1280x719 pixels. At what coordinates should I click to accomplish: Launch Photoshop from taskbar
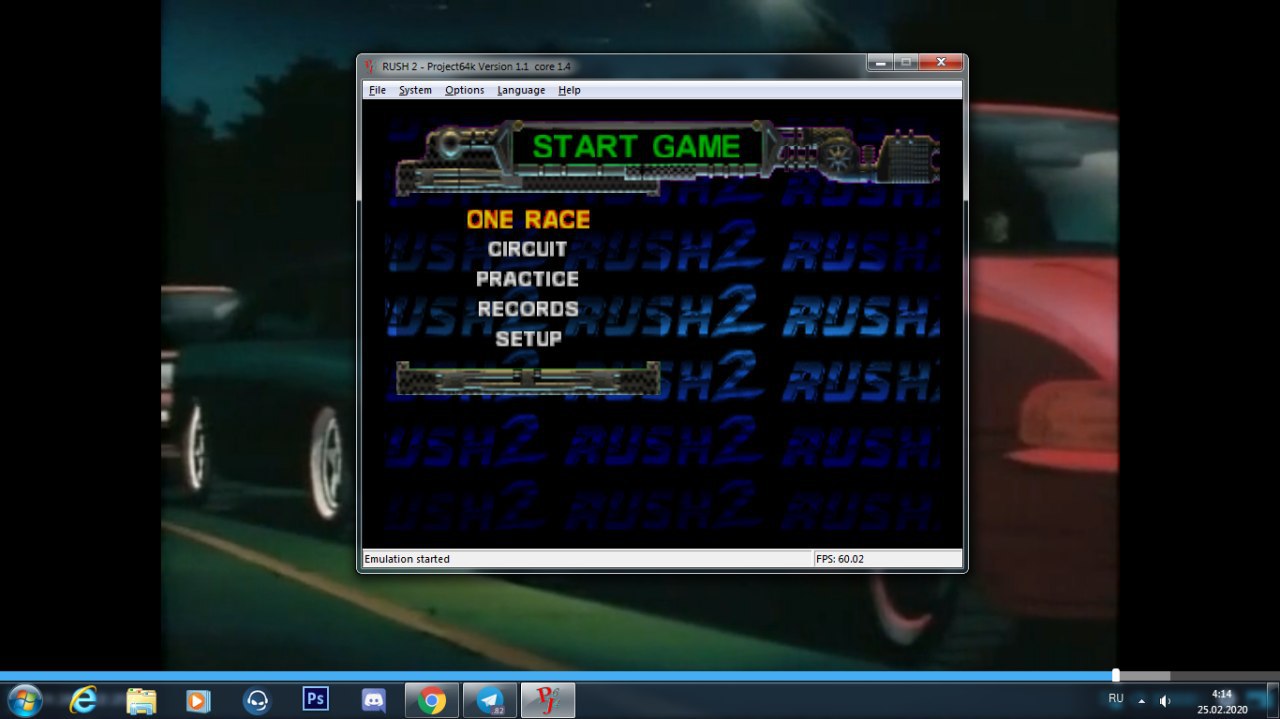point(316,699)
